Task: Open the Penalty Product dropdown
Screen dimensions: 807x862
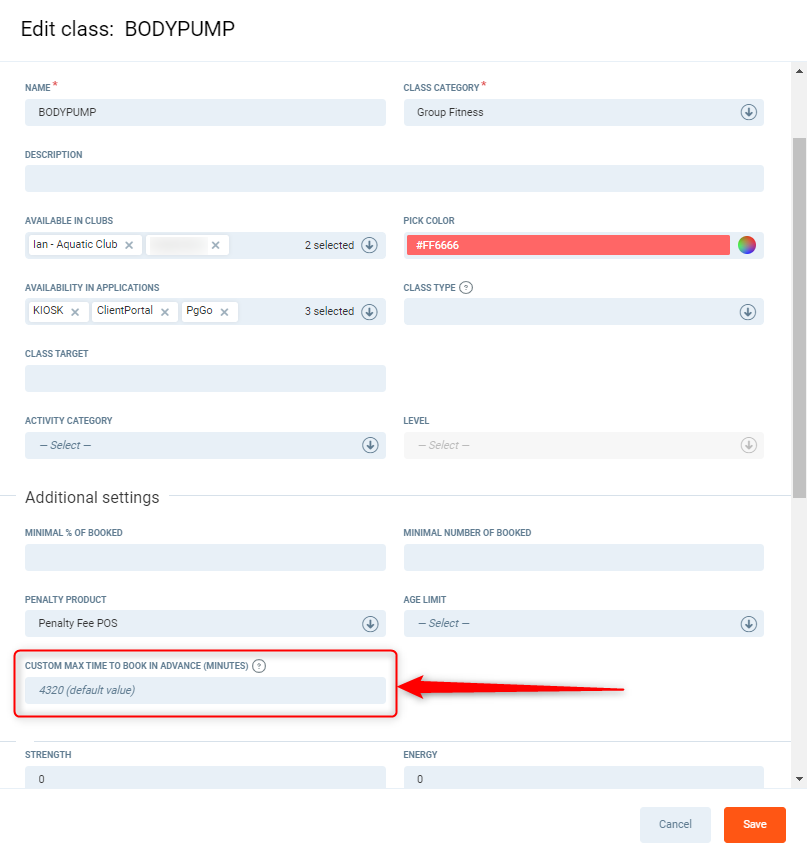Action: (369, 623)
